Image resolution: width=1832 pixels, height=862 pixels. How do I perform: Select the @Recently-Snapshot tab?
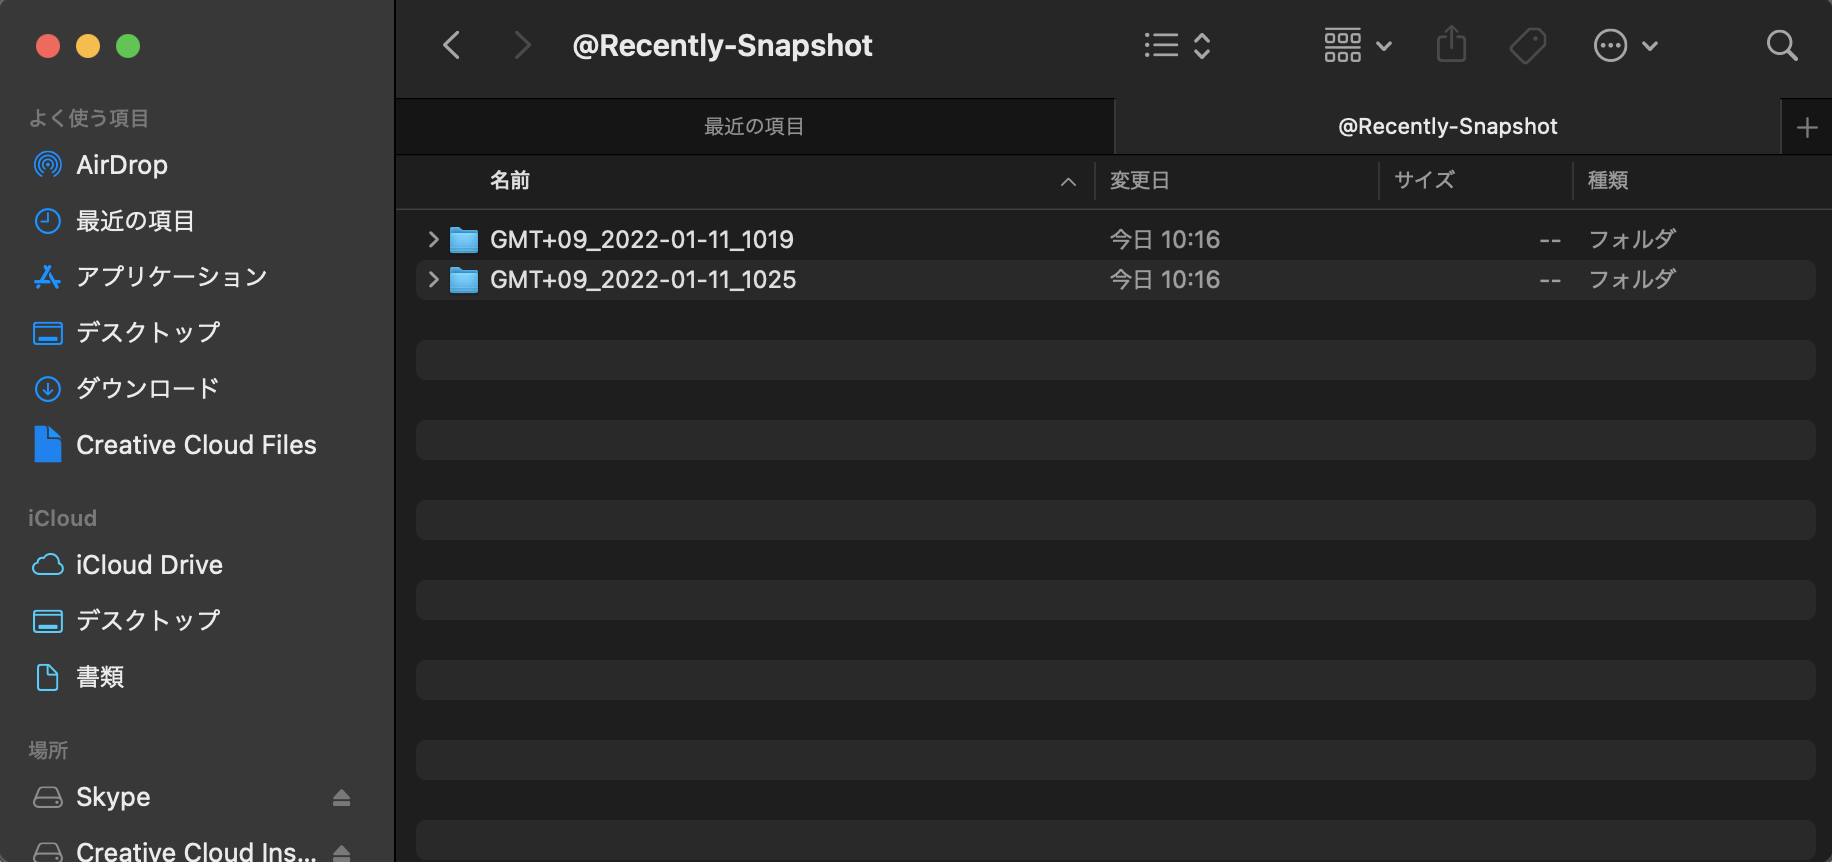click(x=1447, y=127)
